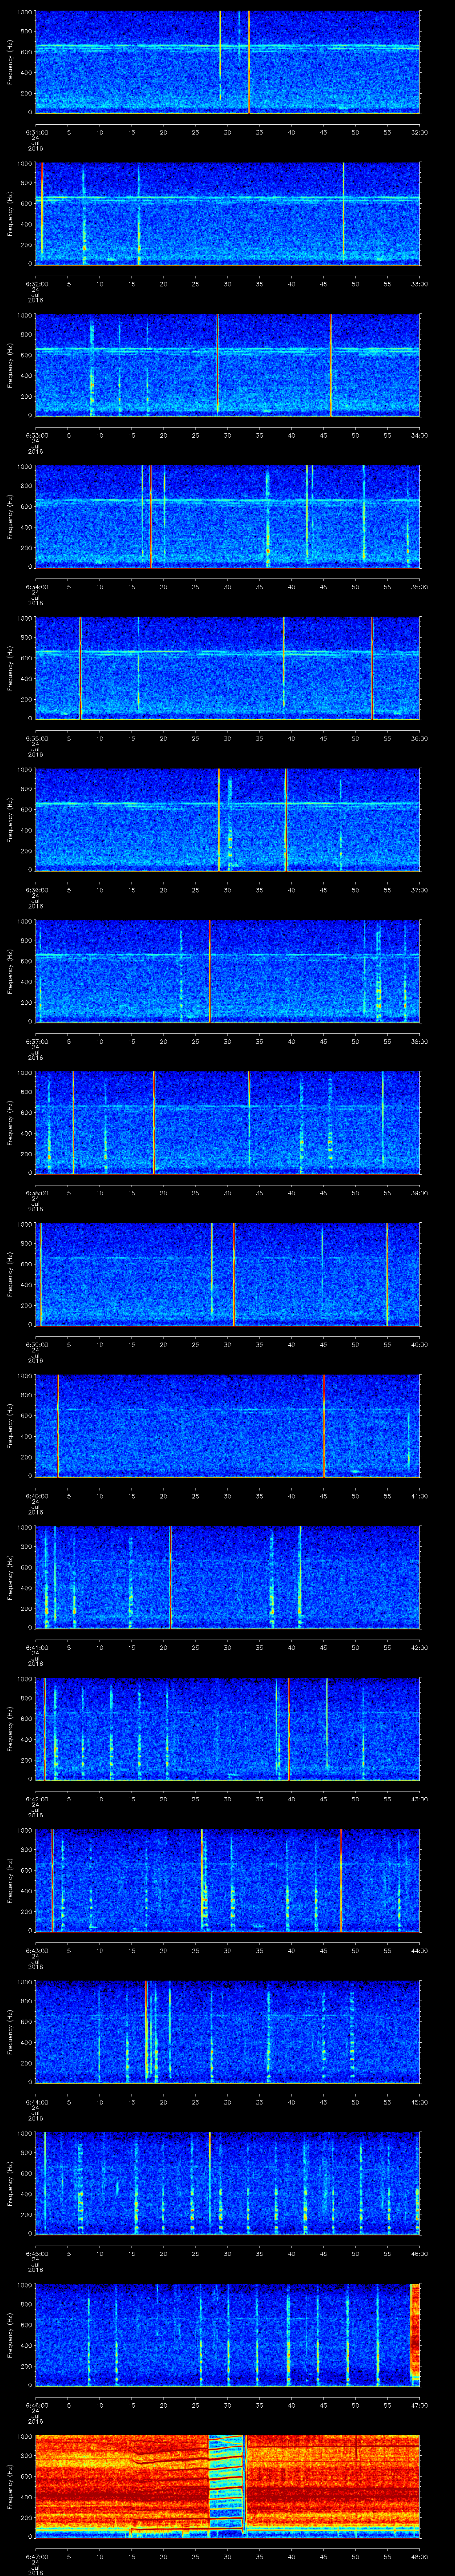Click the 38:00 end time label
Screen dimensions: 455x2576
[x=419, y=1041]
